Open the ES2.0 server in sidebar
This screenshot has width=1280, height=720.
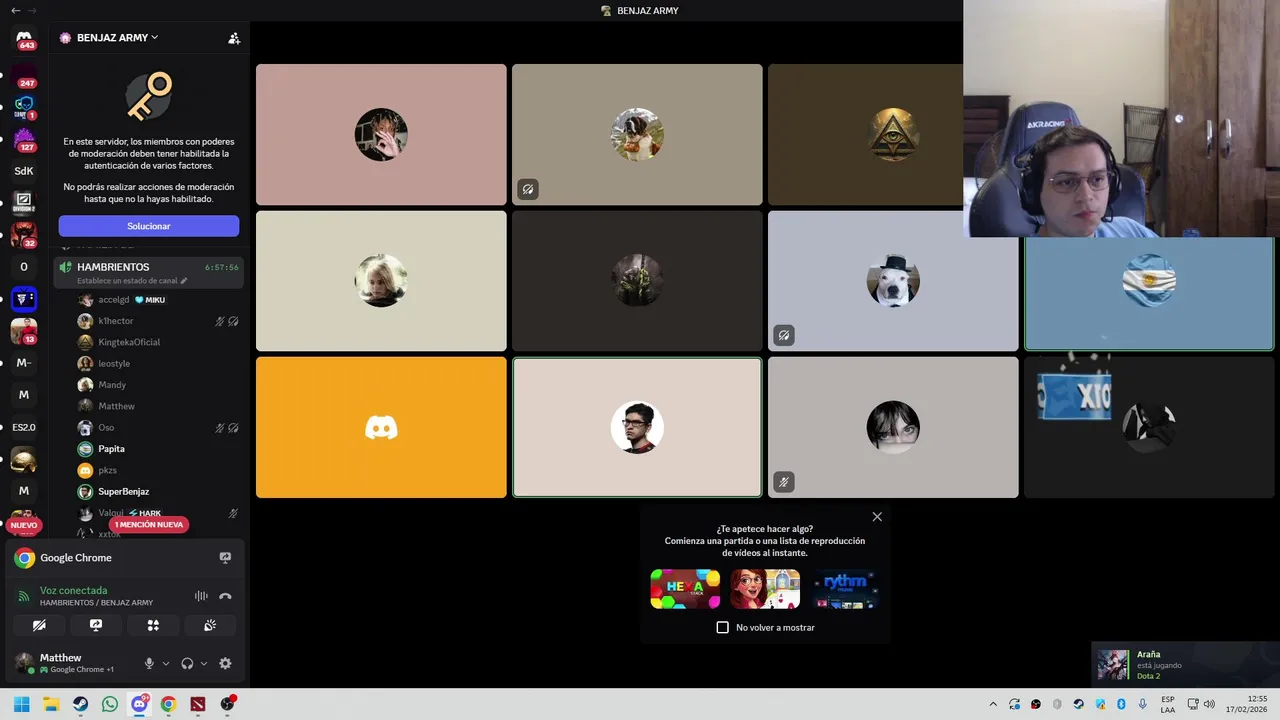tap(24, 427)
